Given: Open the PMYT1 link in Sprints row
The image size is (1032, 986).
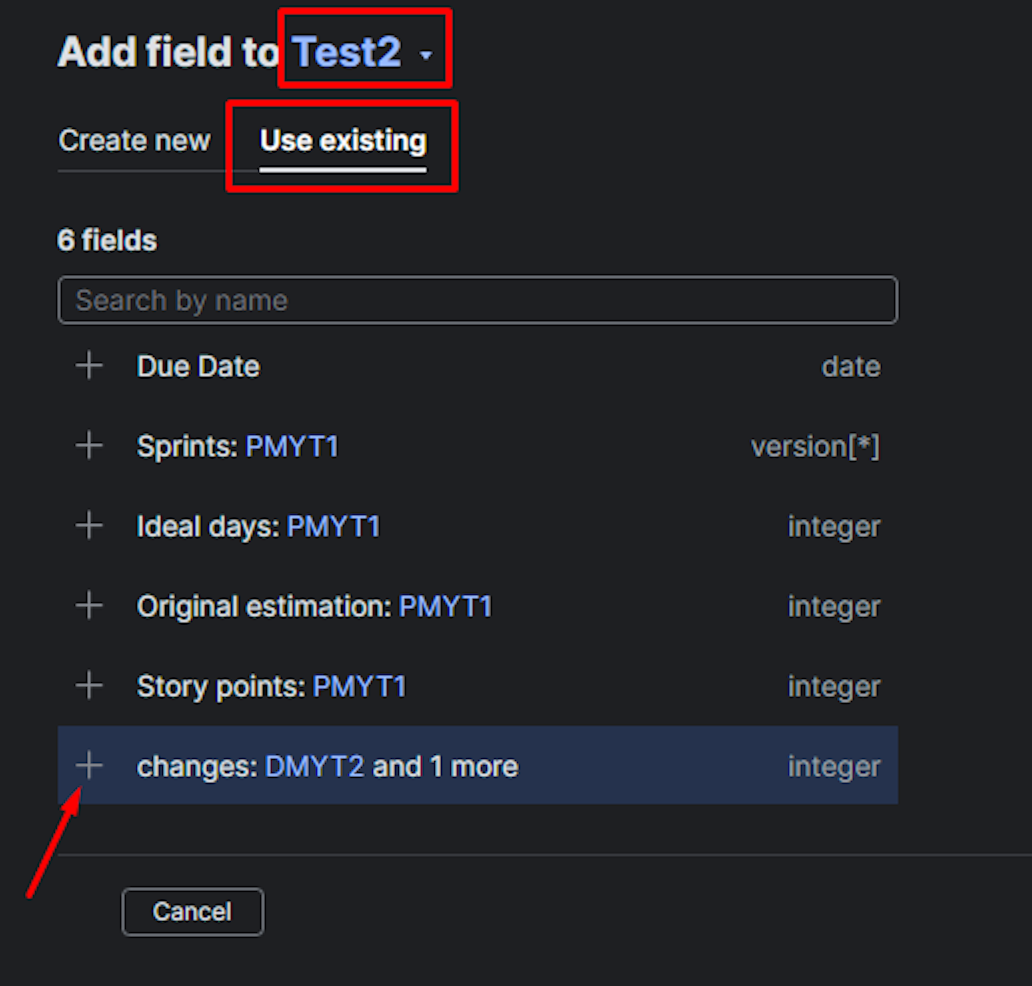Looking at the screenshot, I should [292, 446].
